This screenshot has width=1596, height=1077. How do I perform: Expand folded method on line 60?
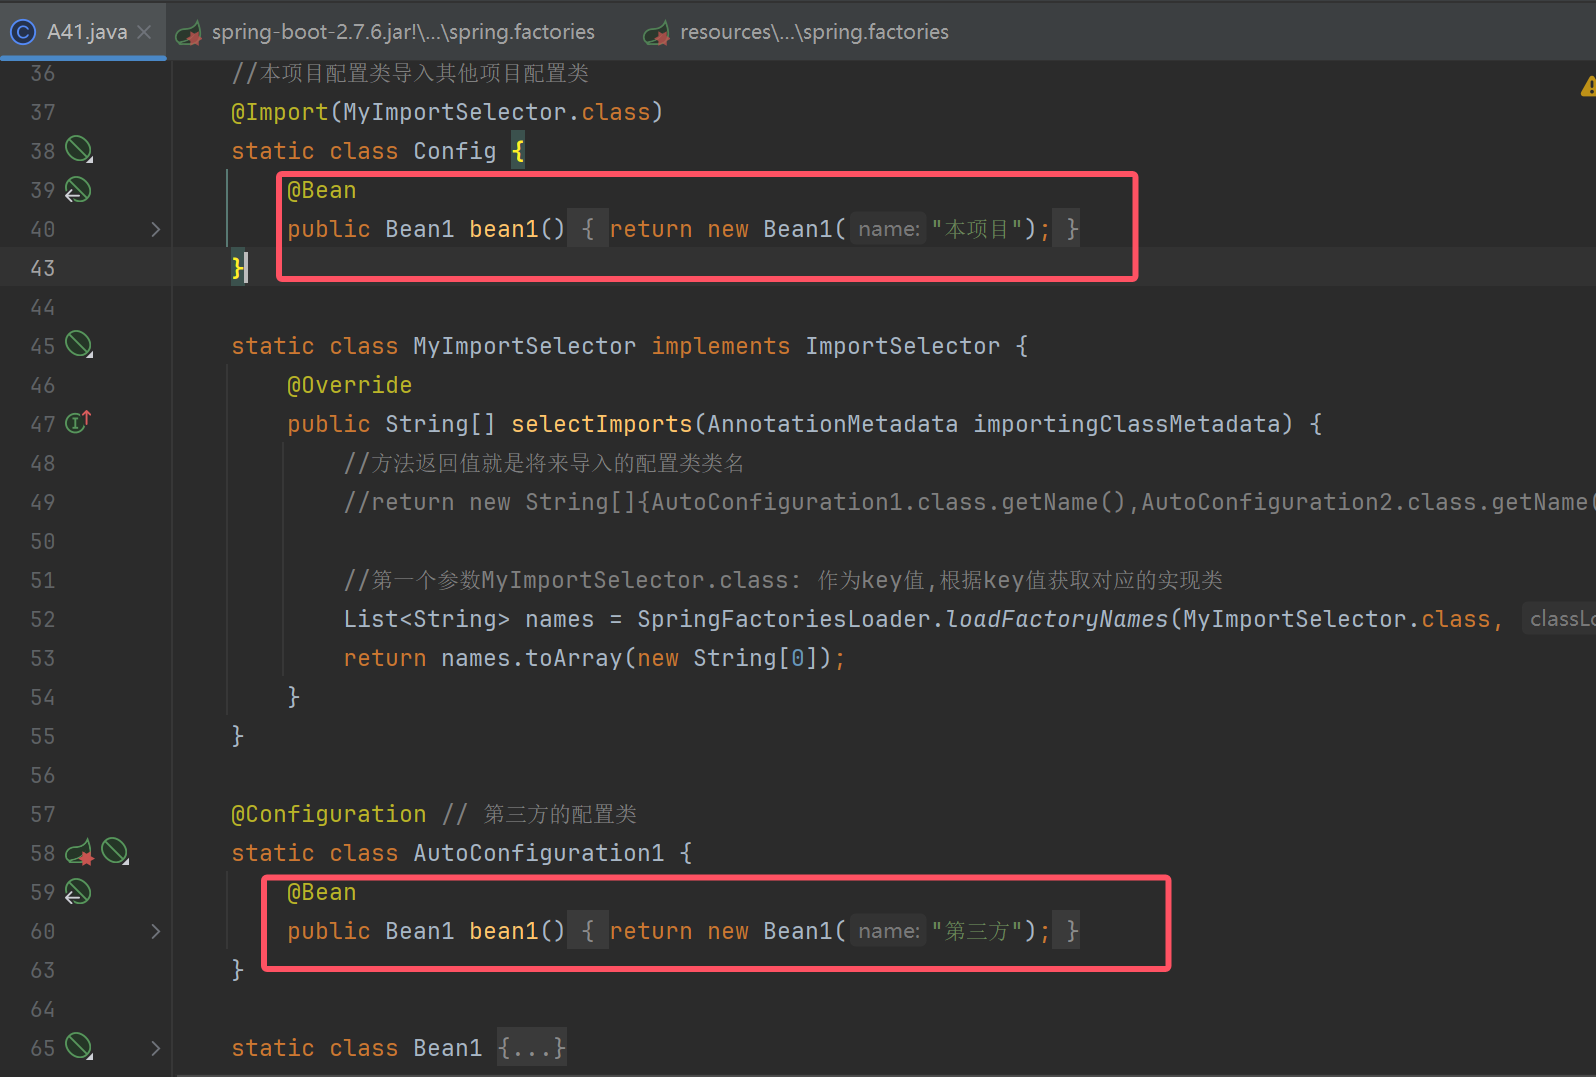pyautogui.click(x=155, y=931)
